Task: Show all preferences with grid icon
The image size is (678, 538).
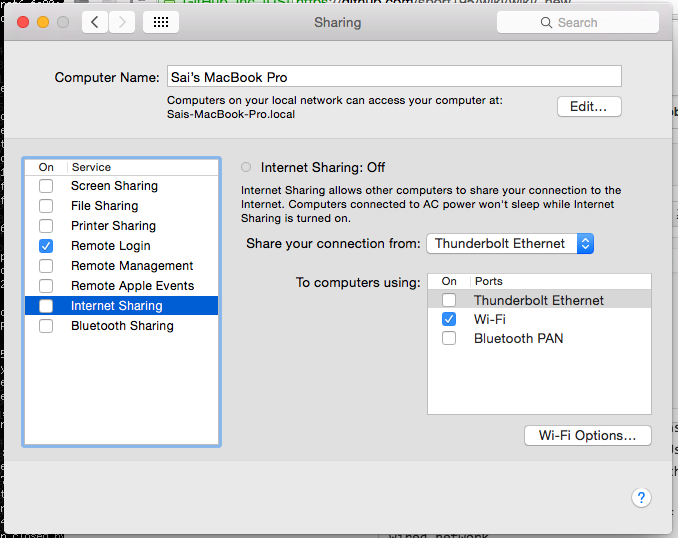Action: coord(161,22)
